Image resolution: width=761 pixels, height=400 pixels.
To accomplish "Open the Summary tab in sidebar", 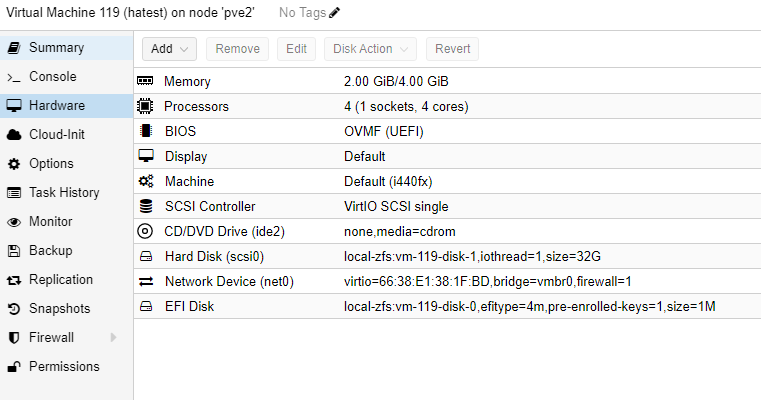I will click(66, 48).
